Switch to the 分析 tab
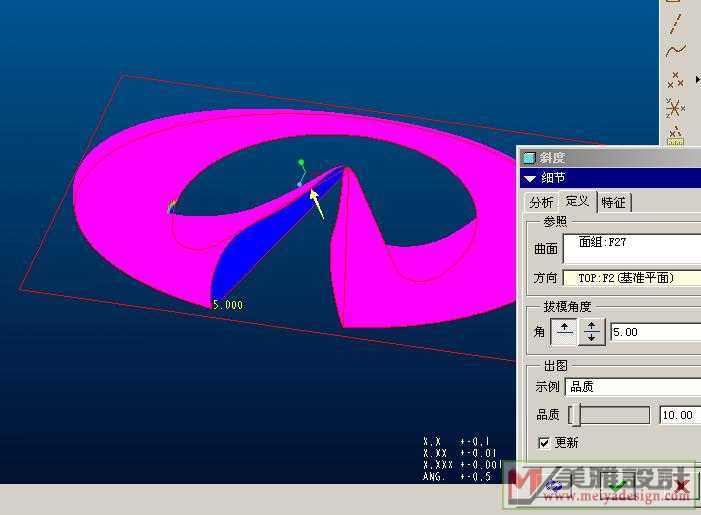The image size is (701, 515). pos(541,203)
